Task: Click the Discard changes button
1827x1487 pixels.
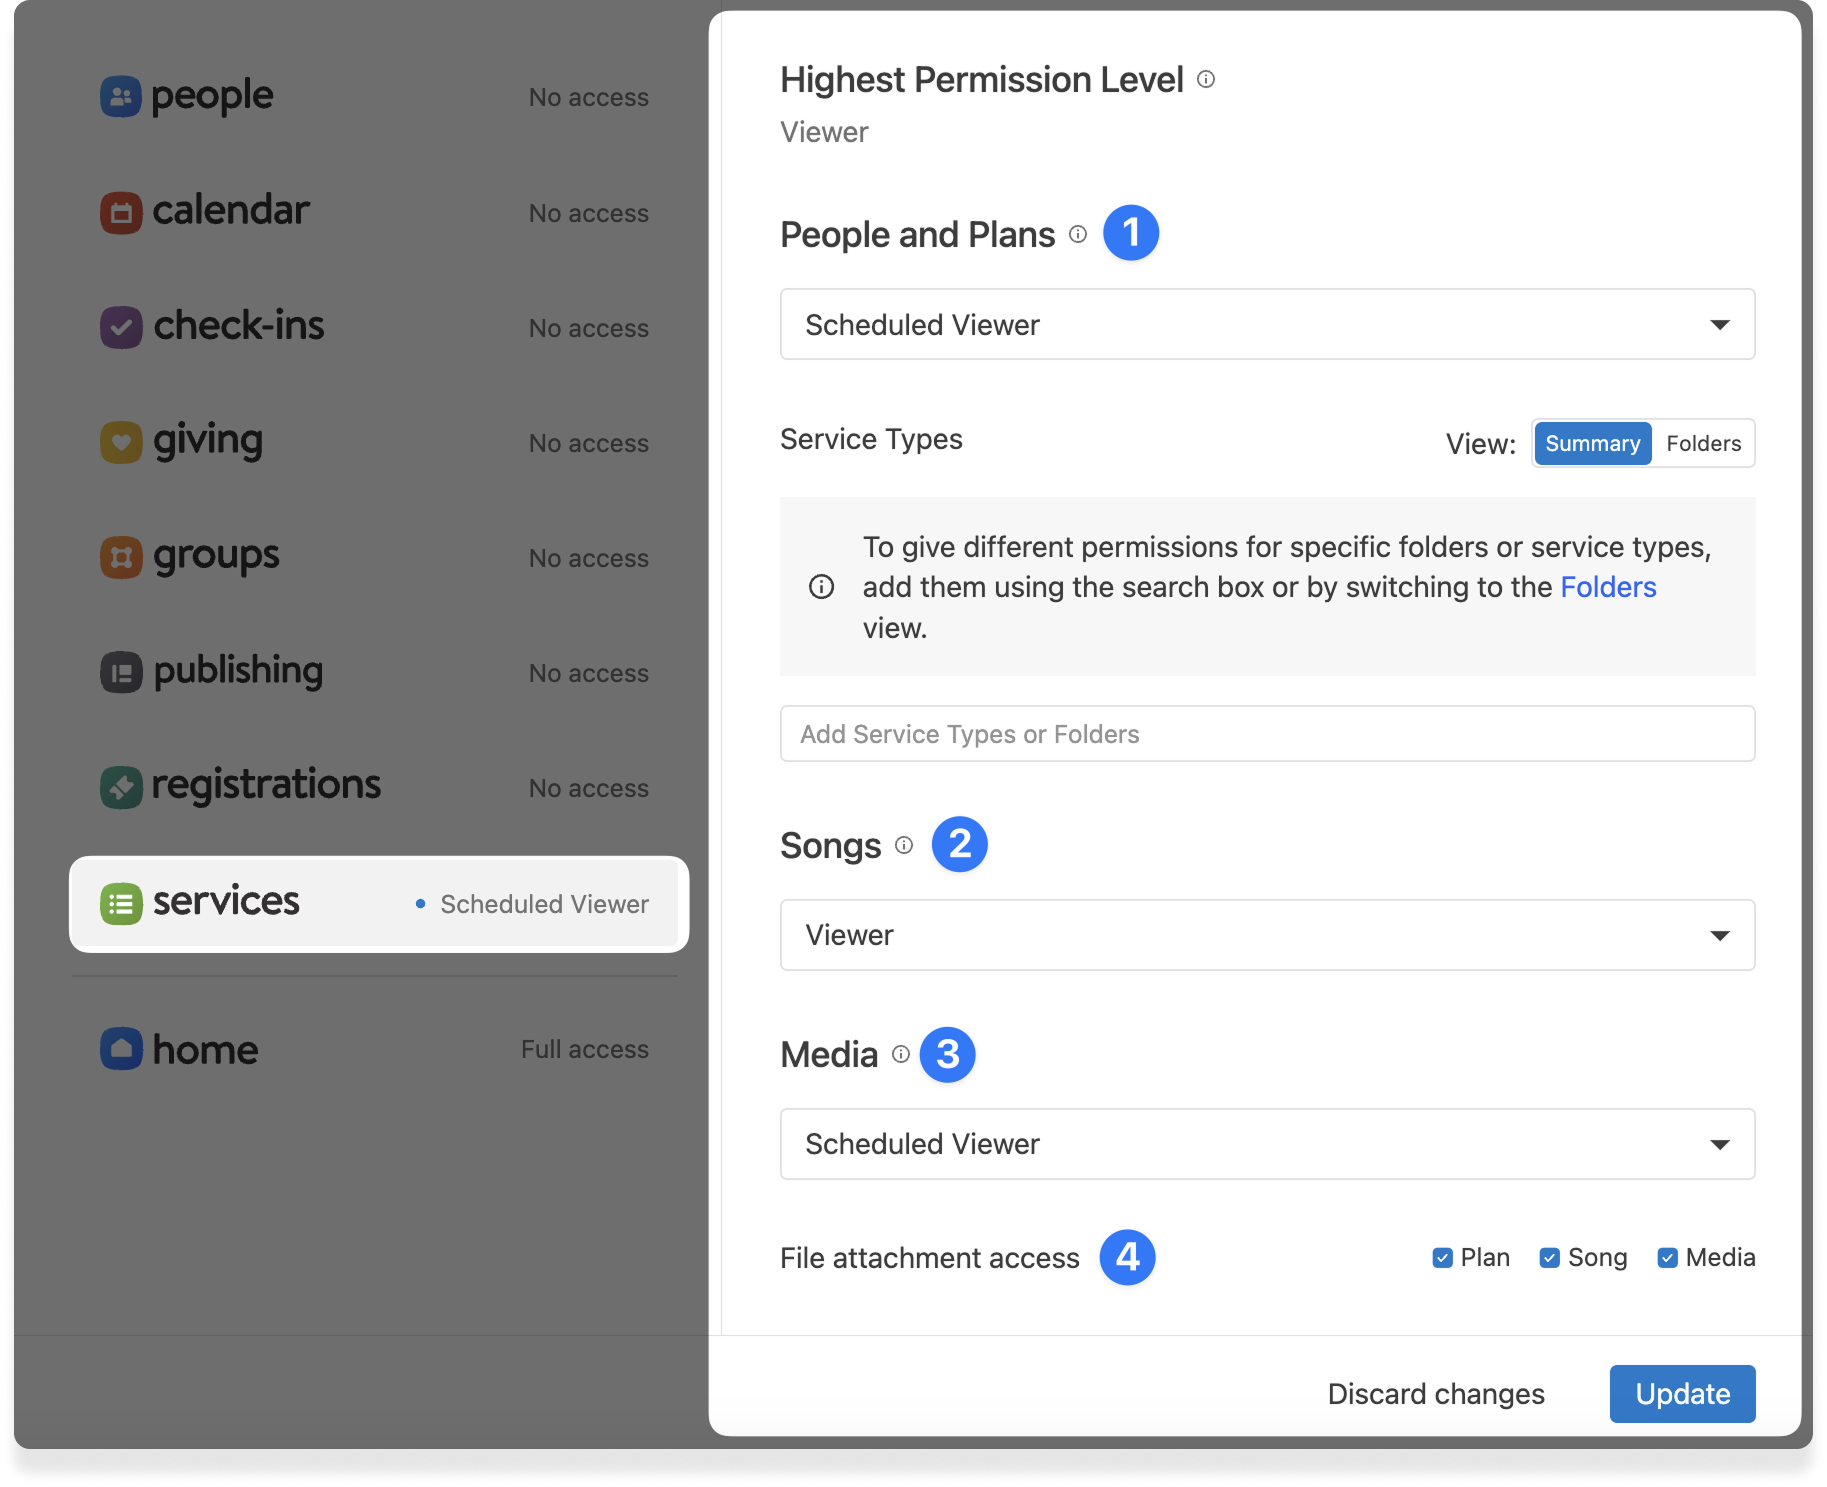Action: (x=1435, y=1393)
